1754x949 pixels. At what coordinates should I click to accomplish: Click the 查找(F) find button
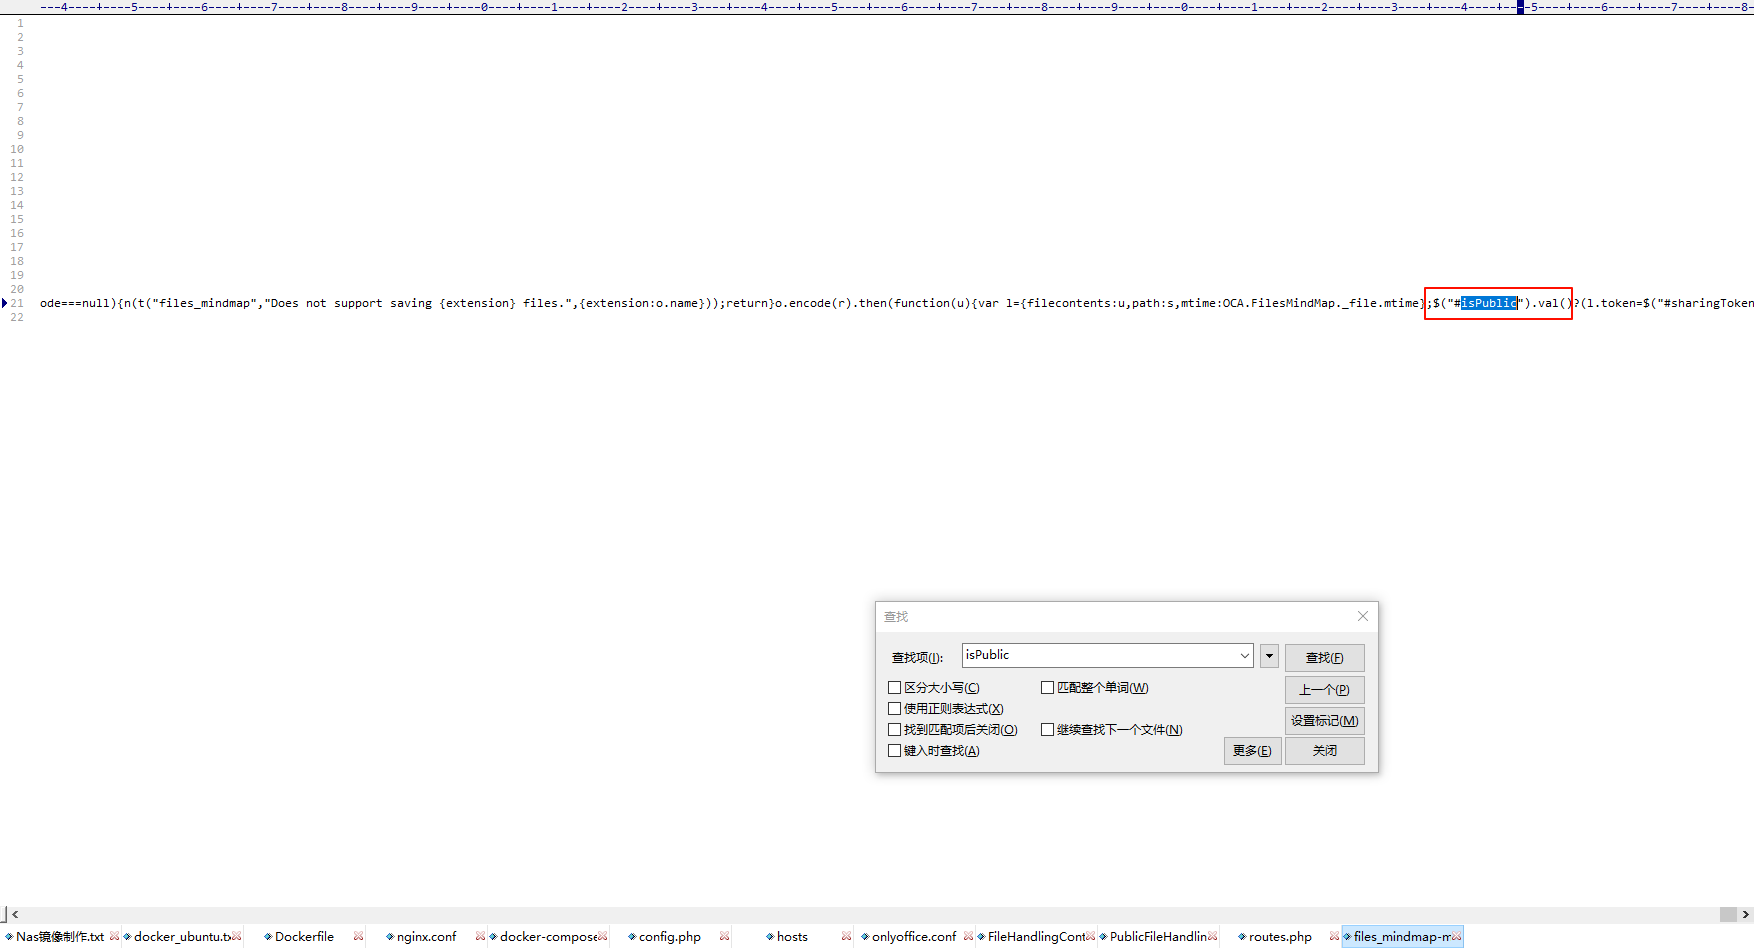tap(1325, 658)
